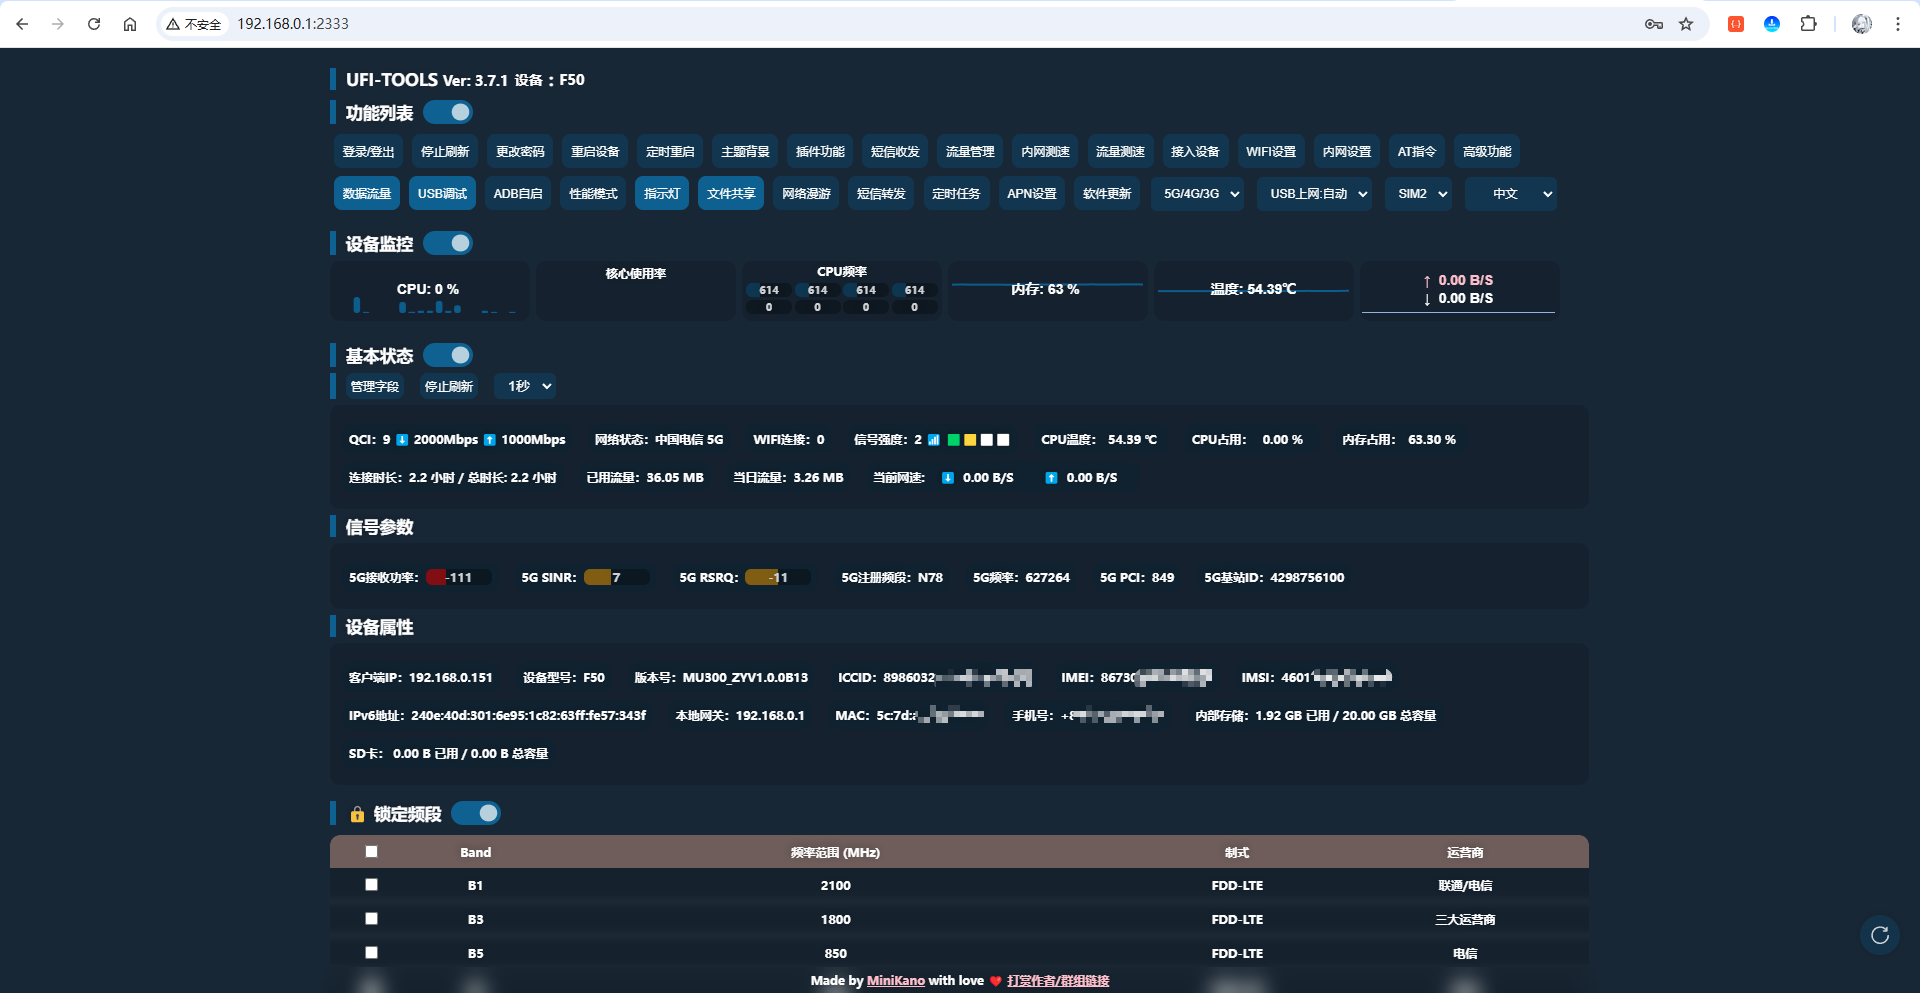
Task: Open the MiniKano author link
Action: 895,981
